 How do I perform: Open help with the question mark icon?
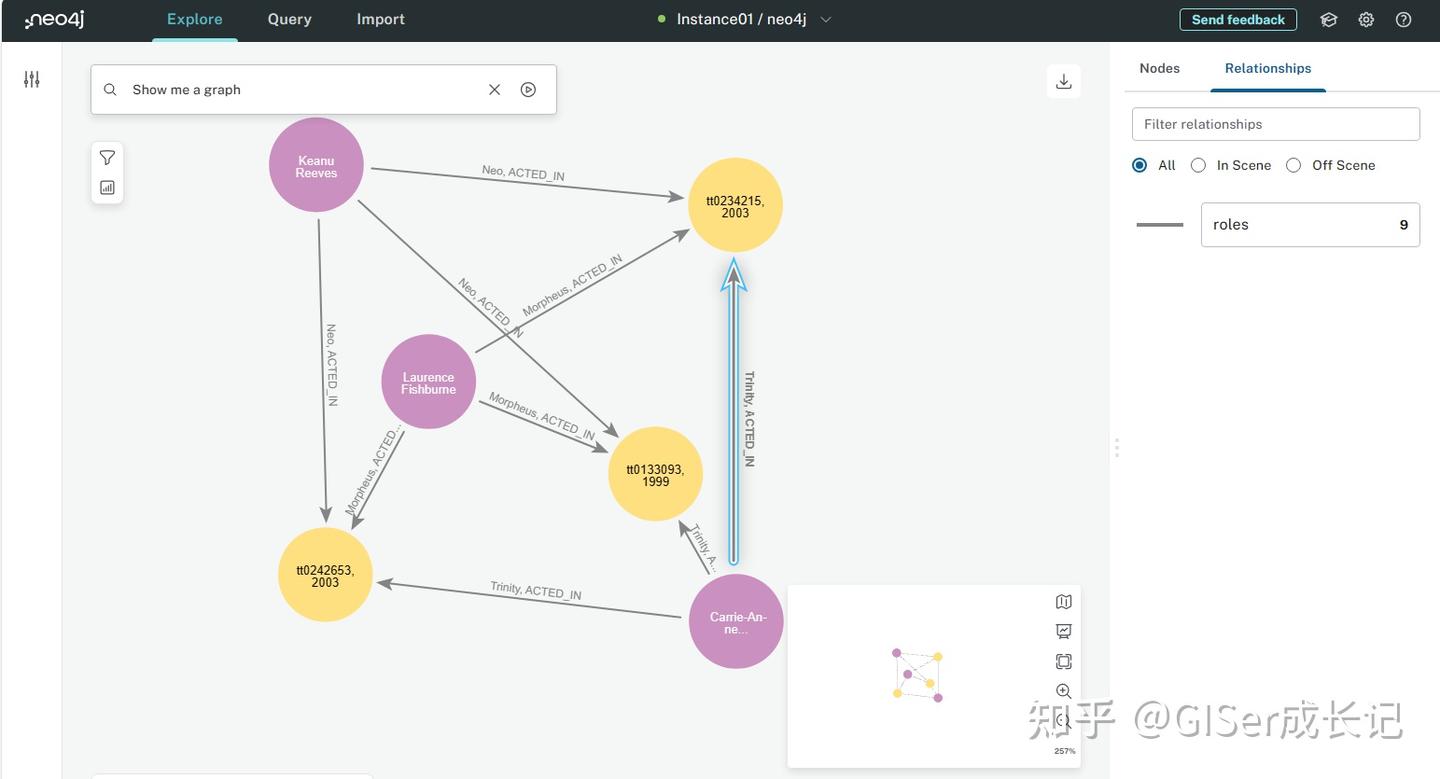point(1403,18)
